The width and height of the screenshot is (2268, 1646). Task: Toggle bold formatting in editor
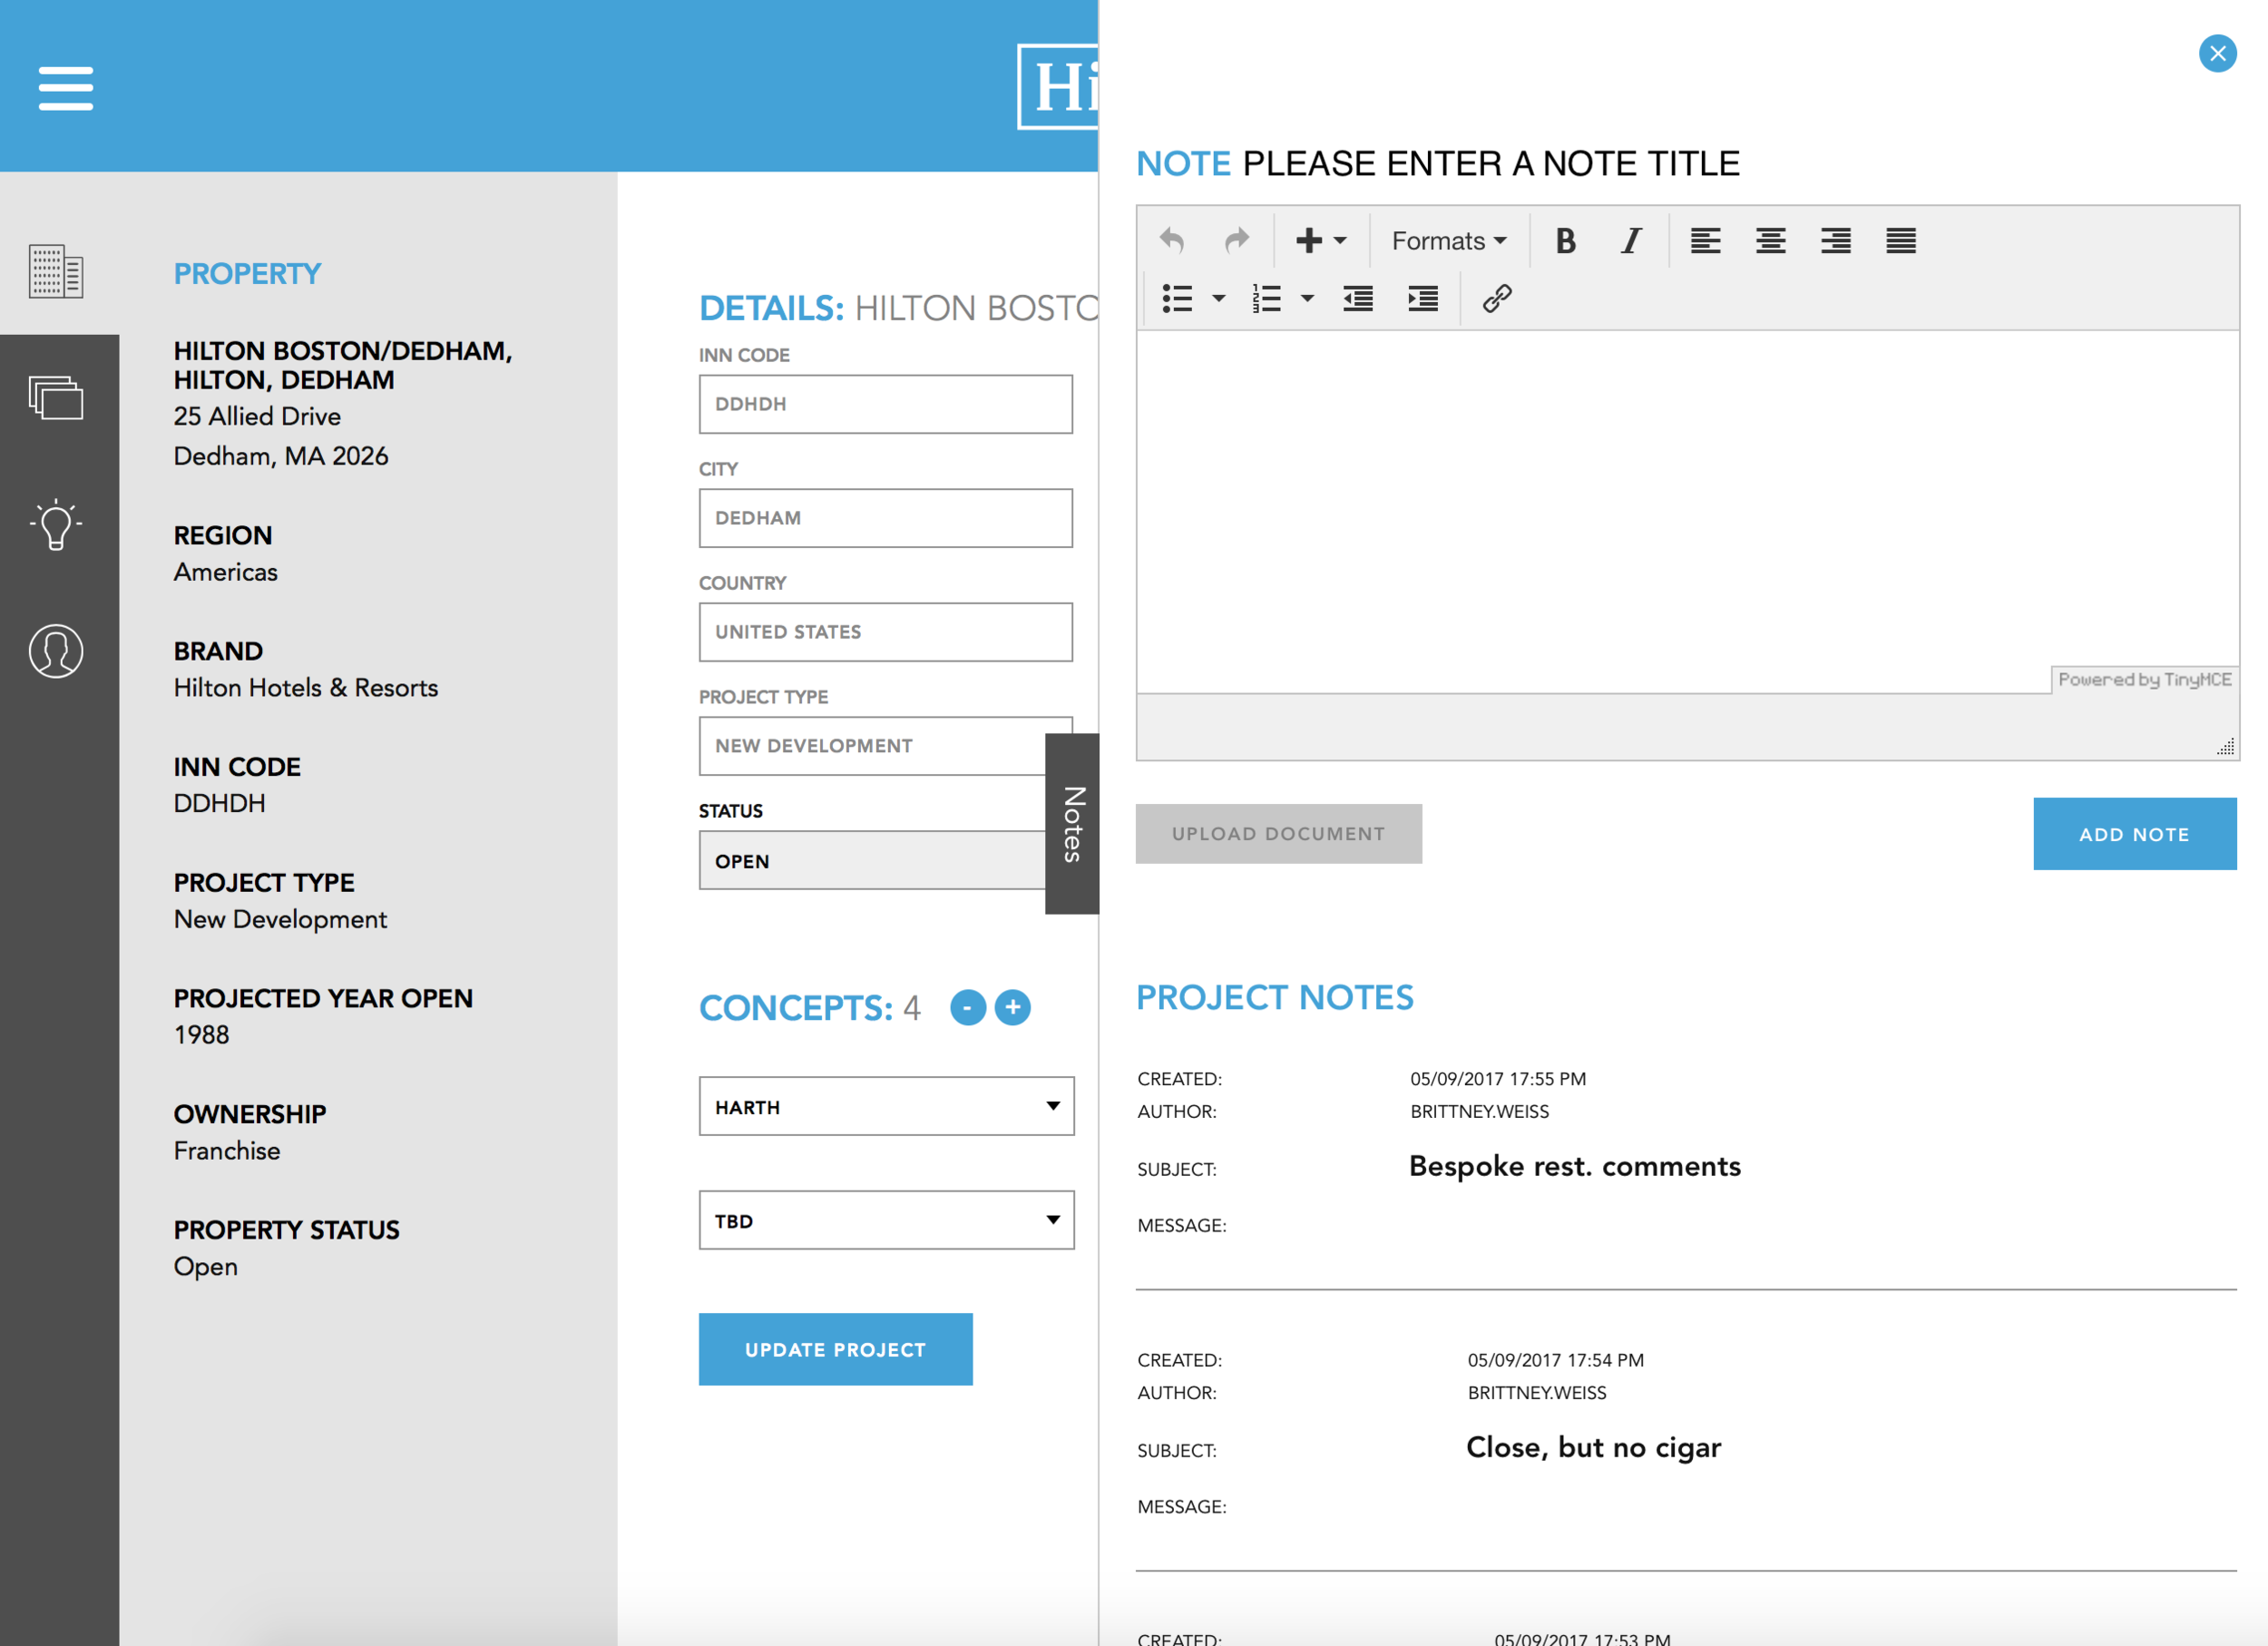(1565, 241)
